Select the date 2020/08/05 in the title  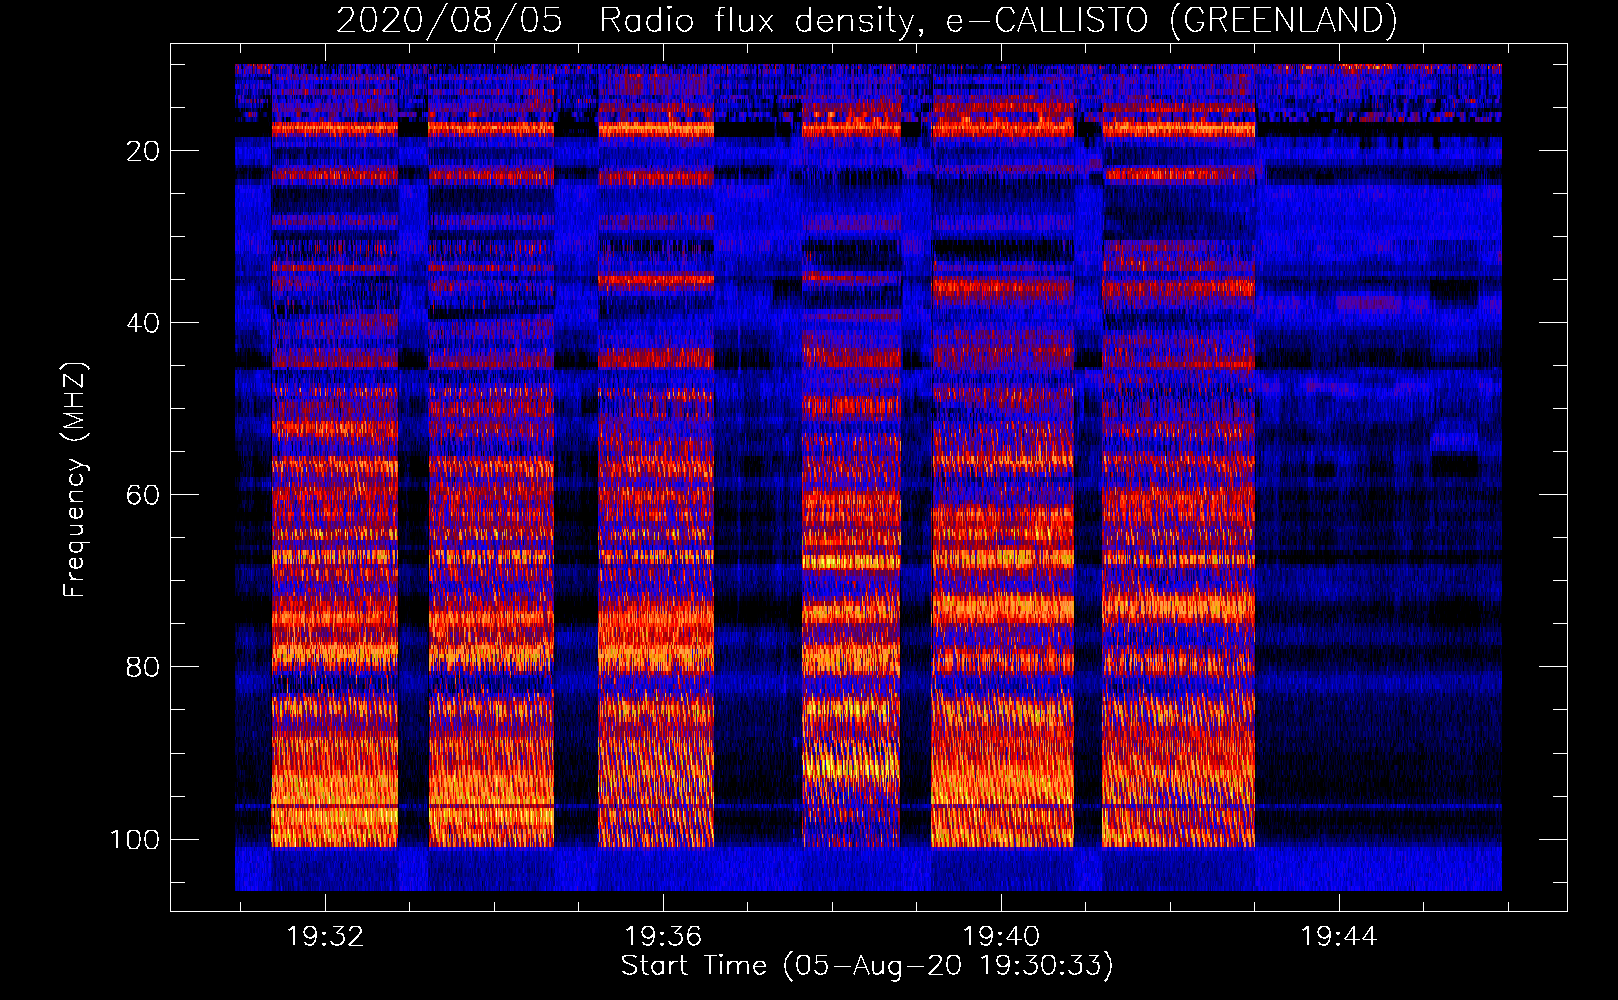[x=449, y=20]
